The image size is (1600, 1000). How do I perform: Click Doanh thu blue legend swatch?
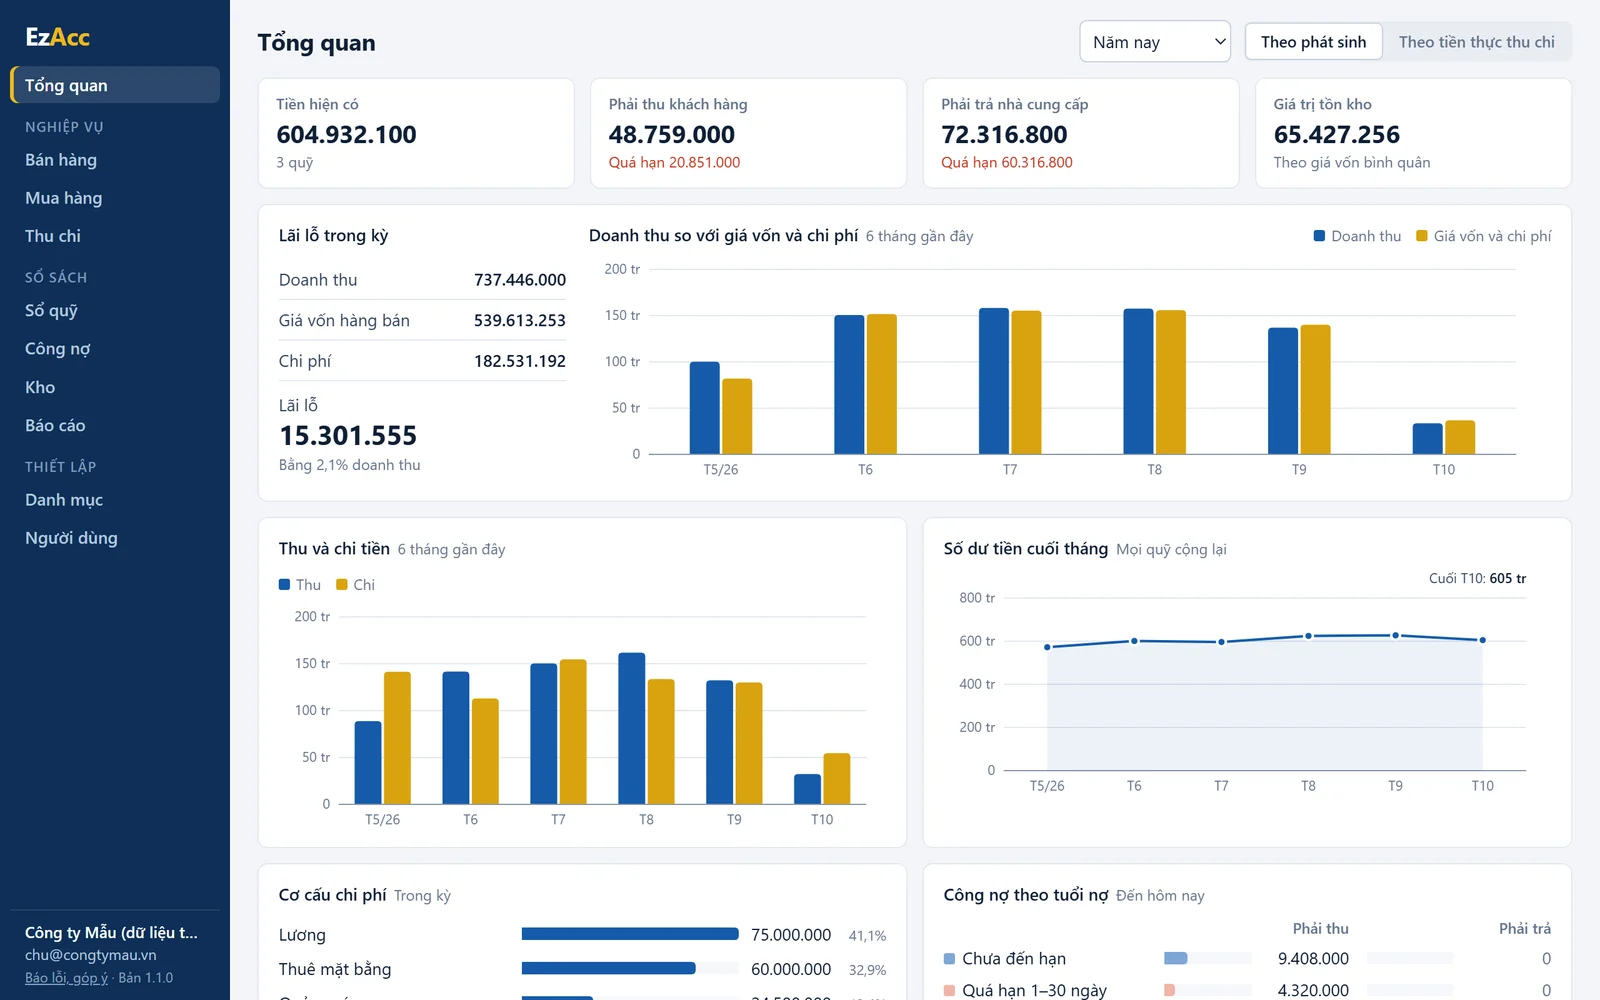click(1319, 236)
